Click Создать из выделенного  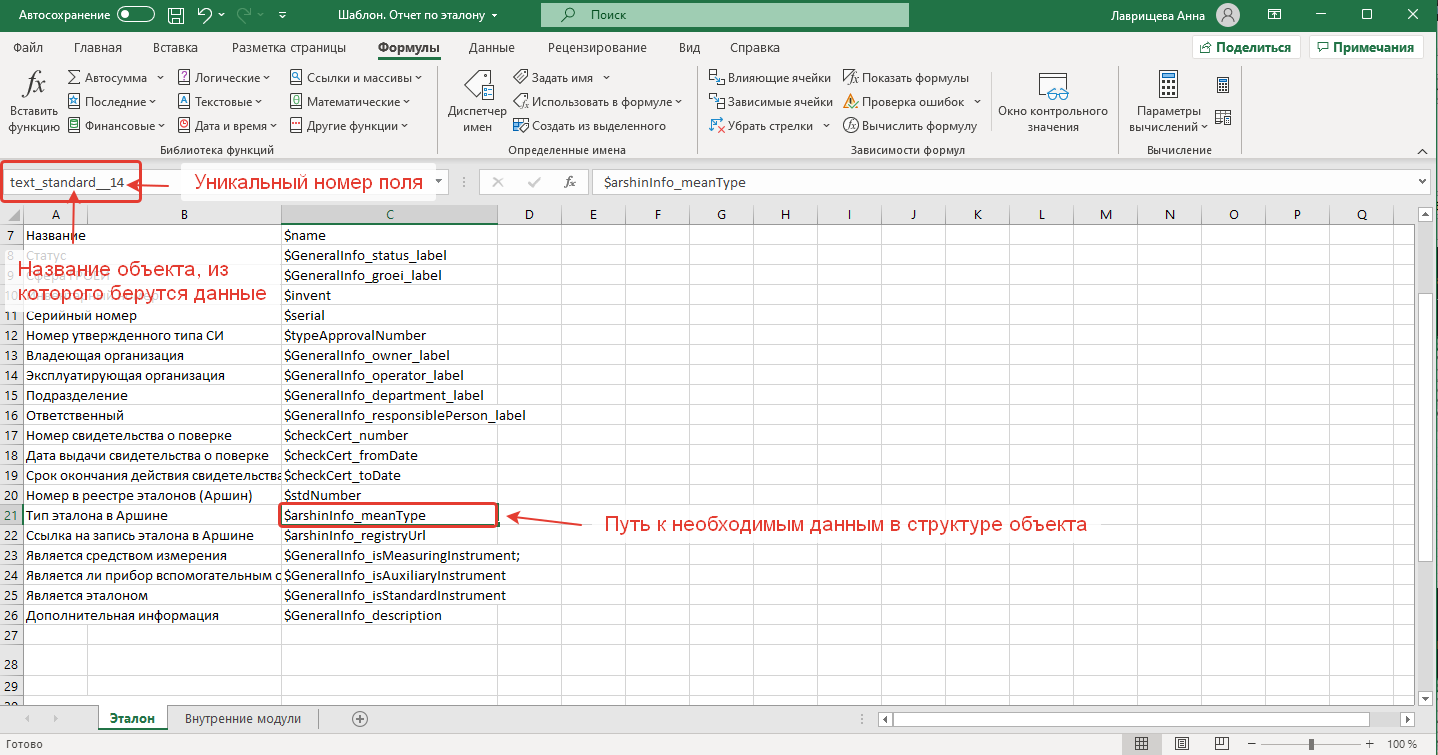pos(590,126)
